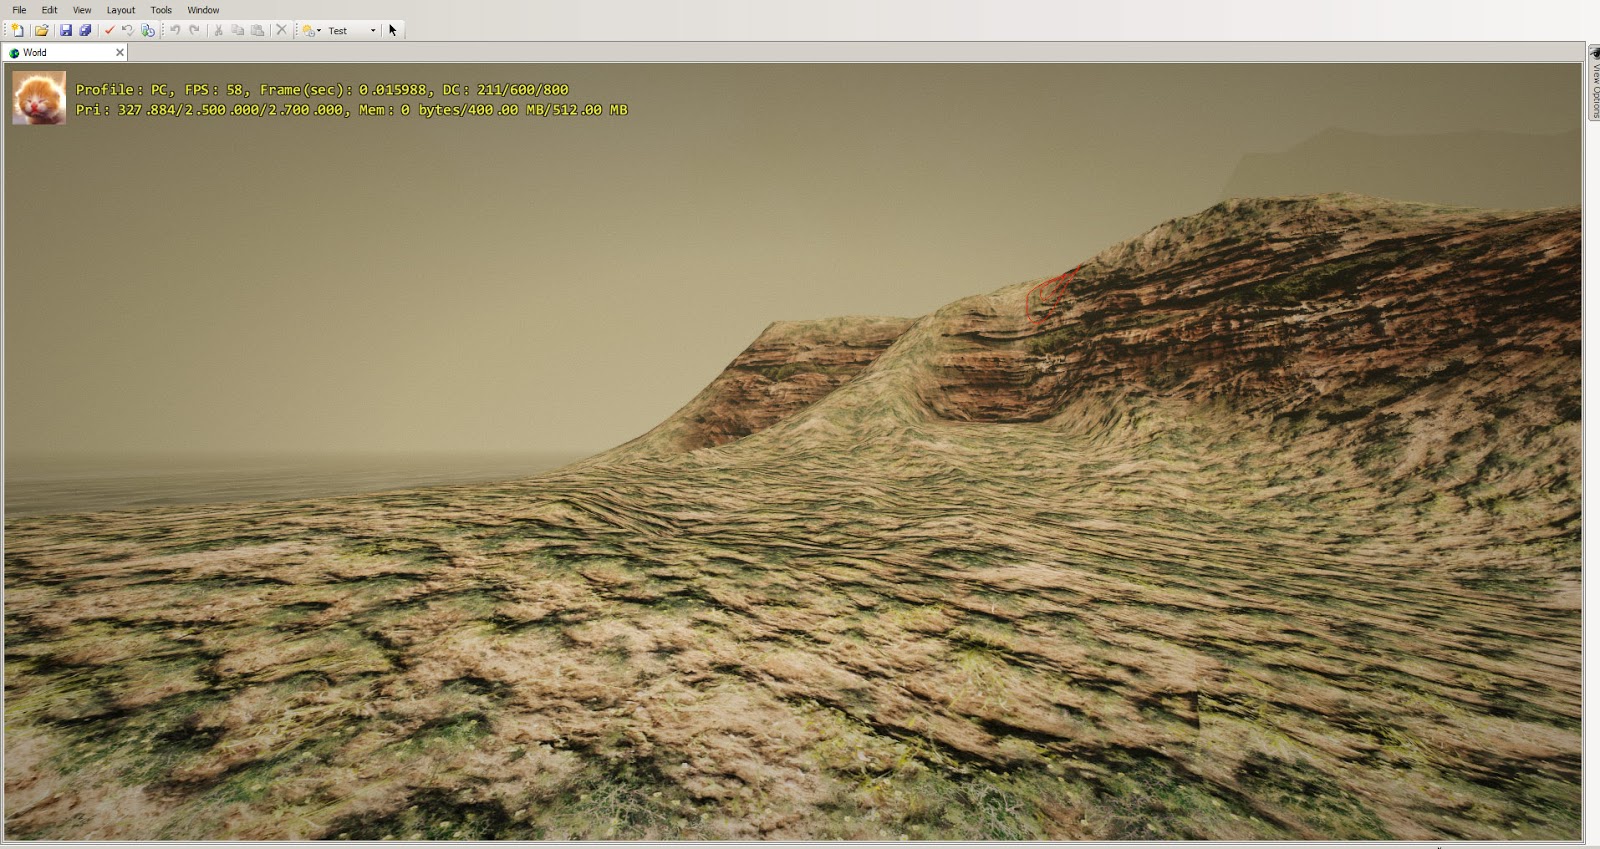Click the Pri and Mem stats line
The height and width of the screenshot is (849, 1600).
tap(352, 110)
